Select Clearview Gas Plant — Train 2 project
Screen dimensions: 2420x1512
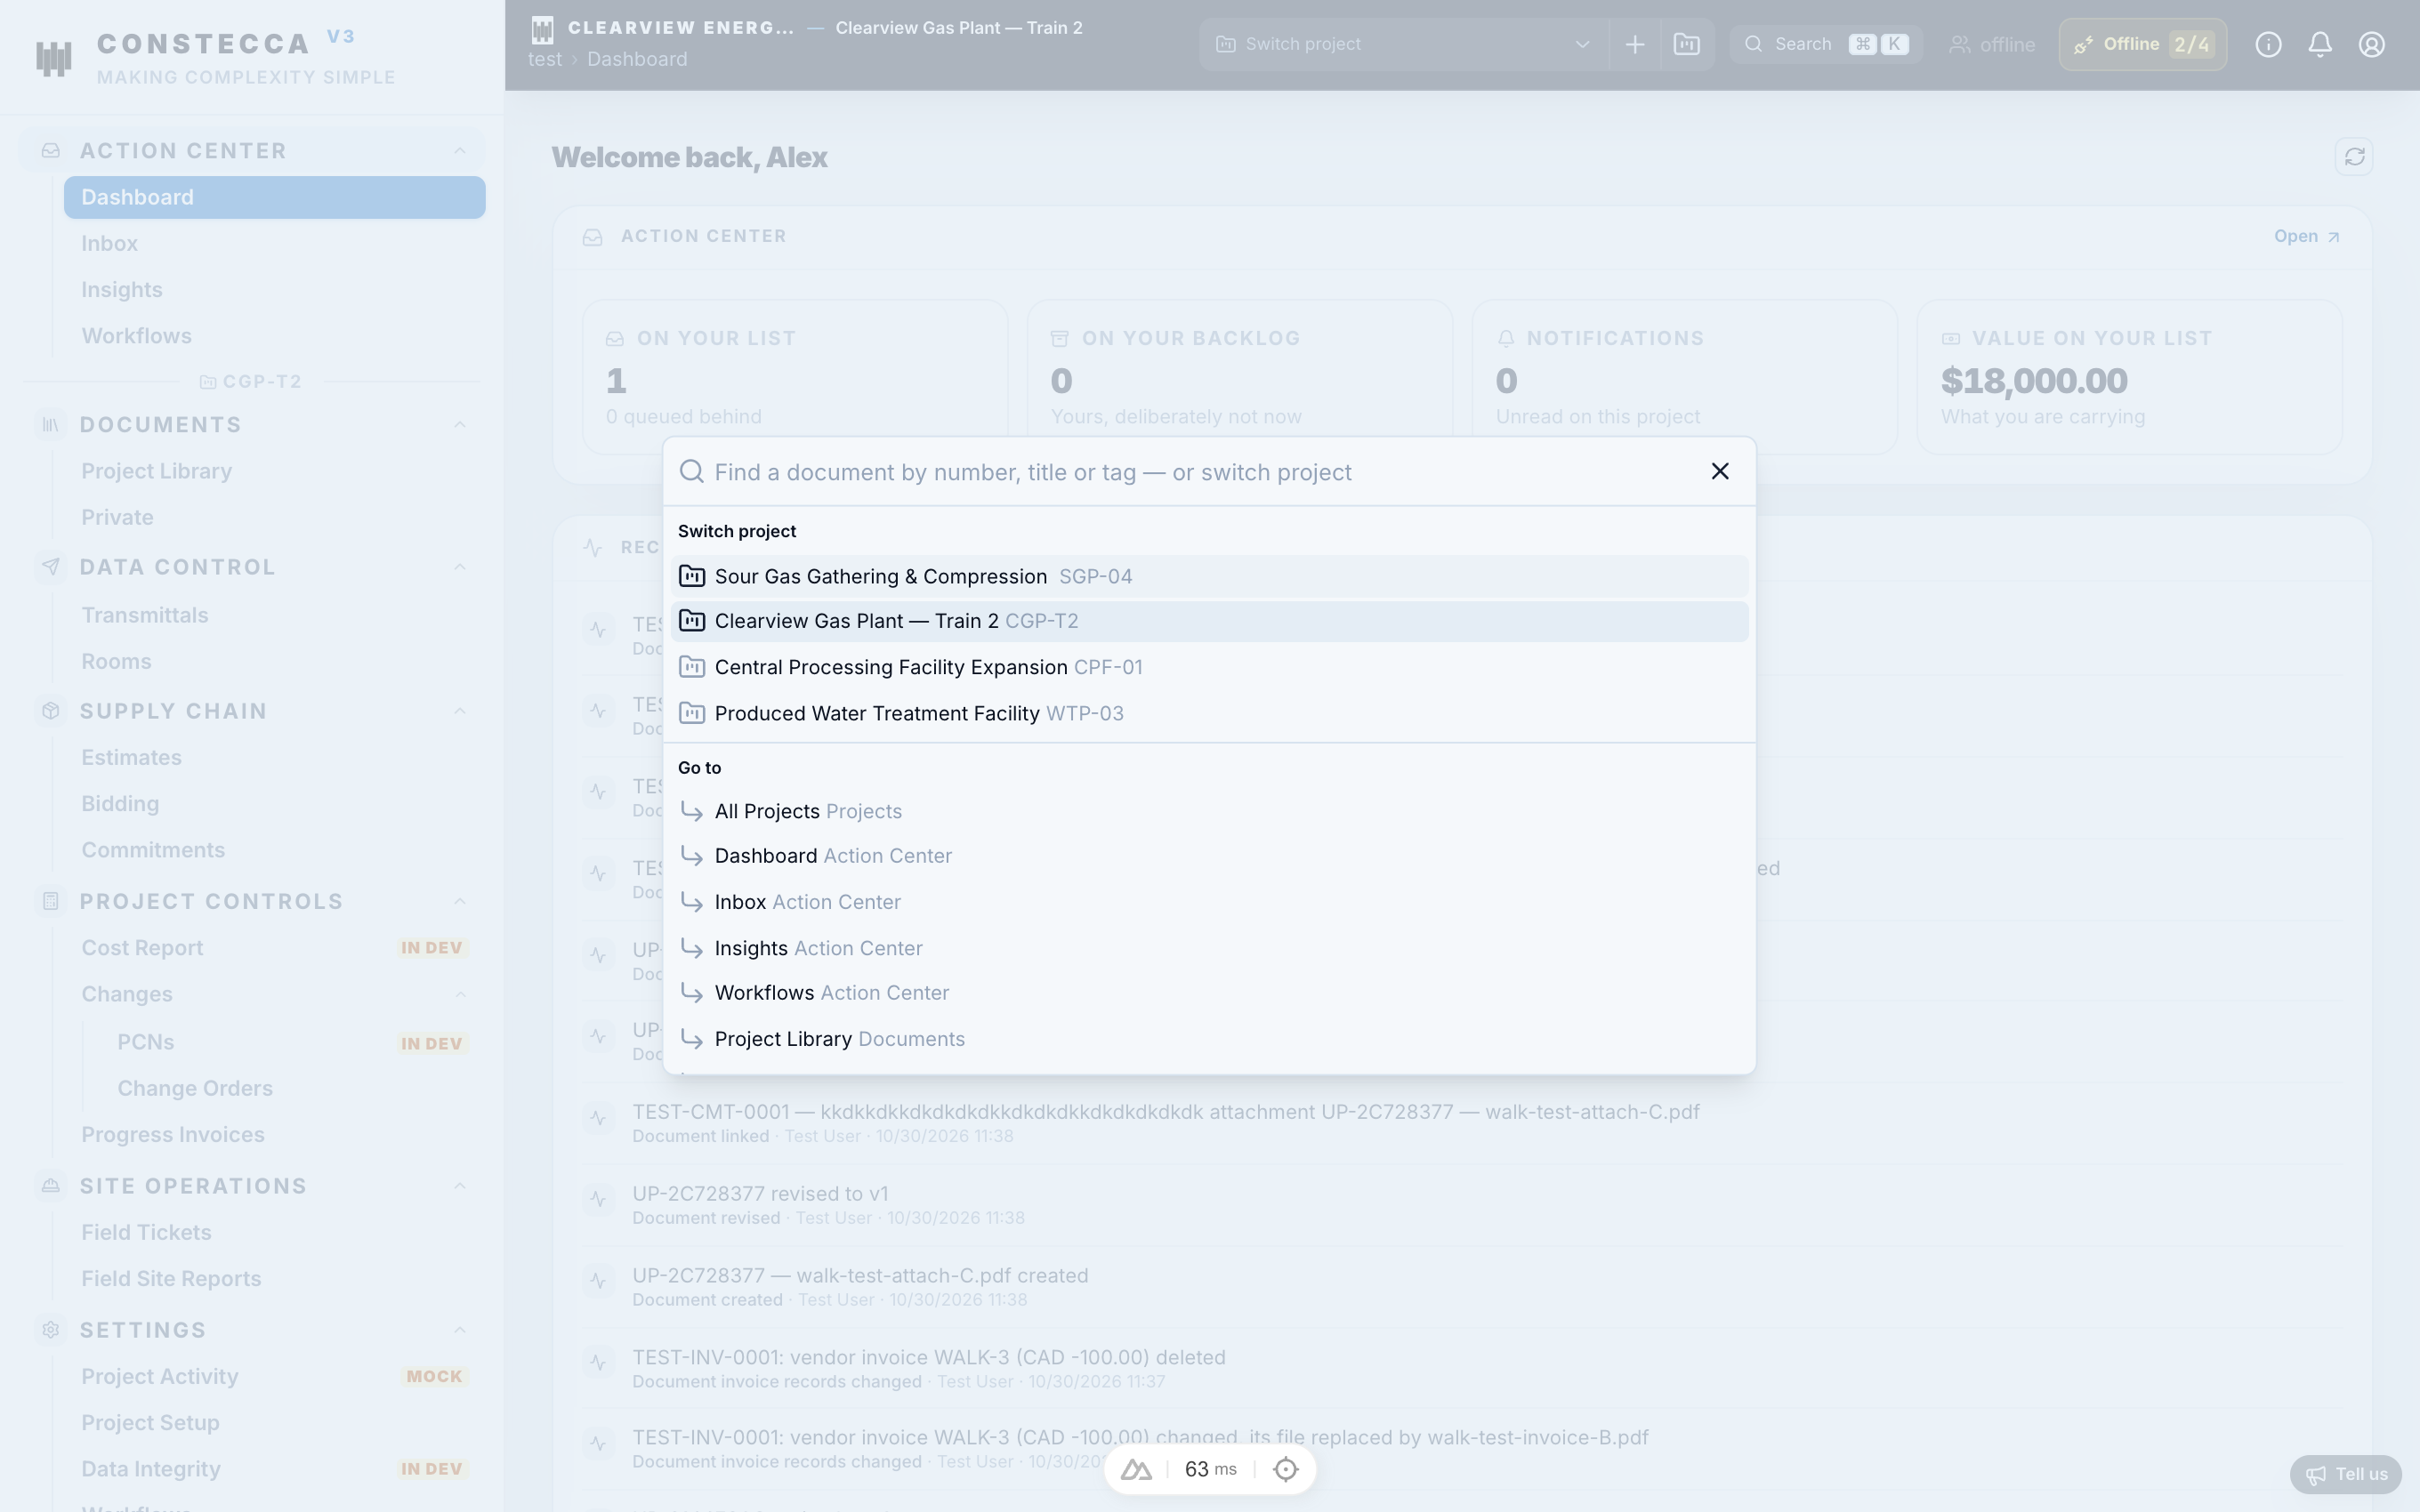click(1209, 621)
